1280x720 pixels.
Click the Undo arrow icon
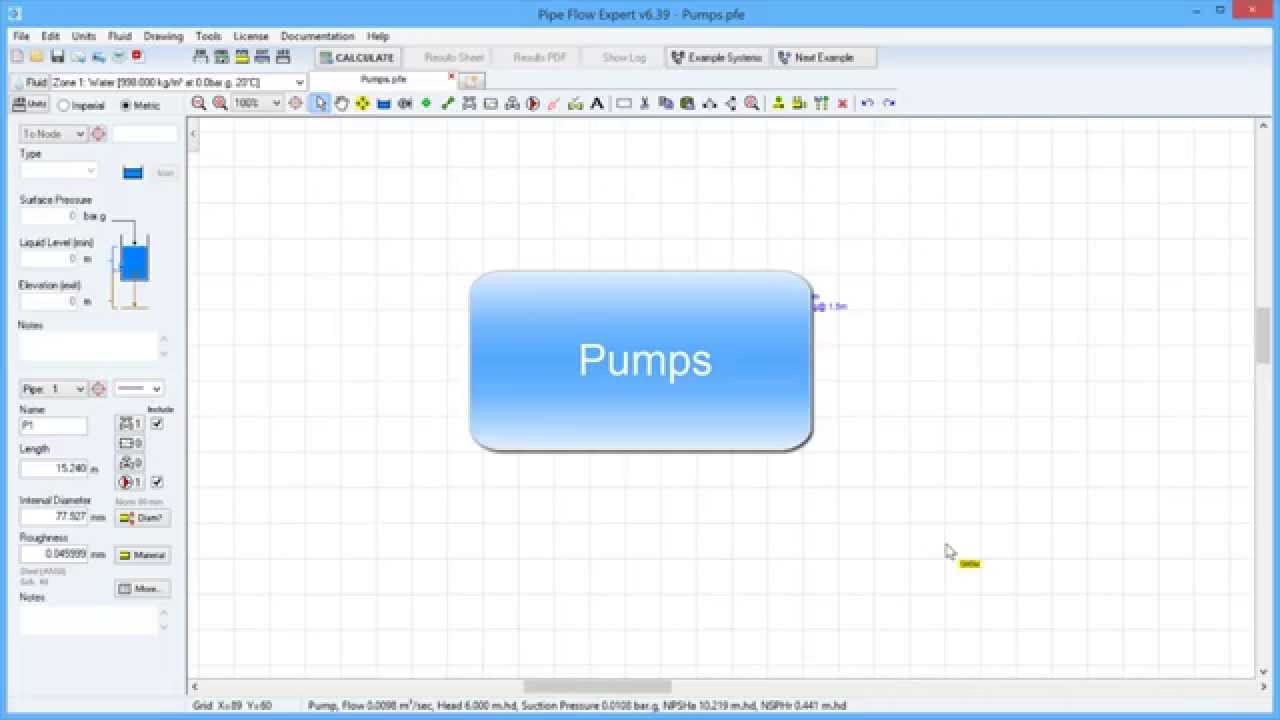(867, 103)
